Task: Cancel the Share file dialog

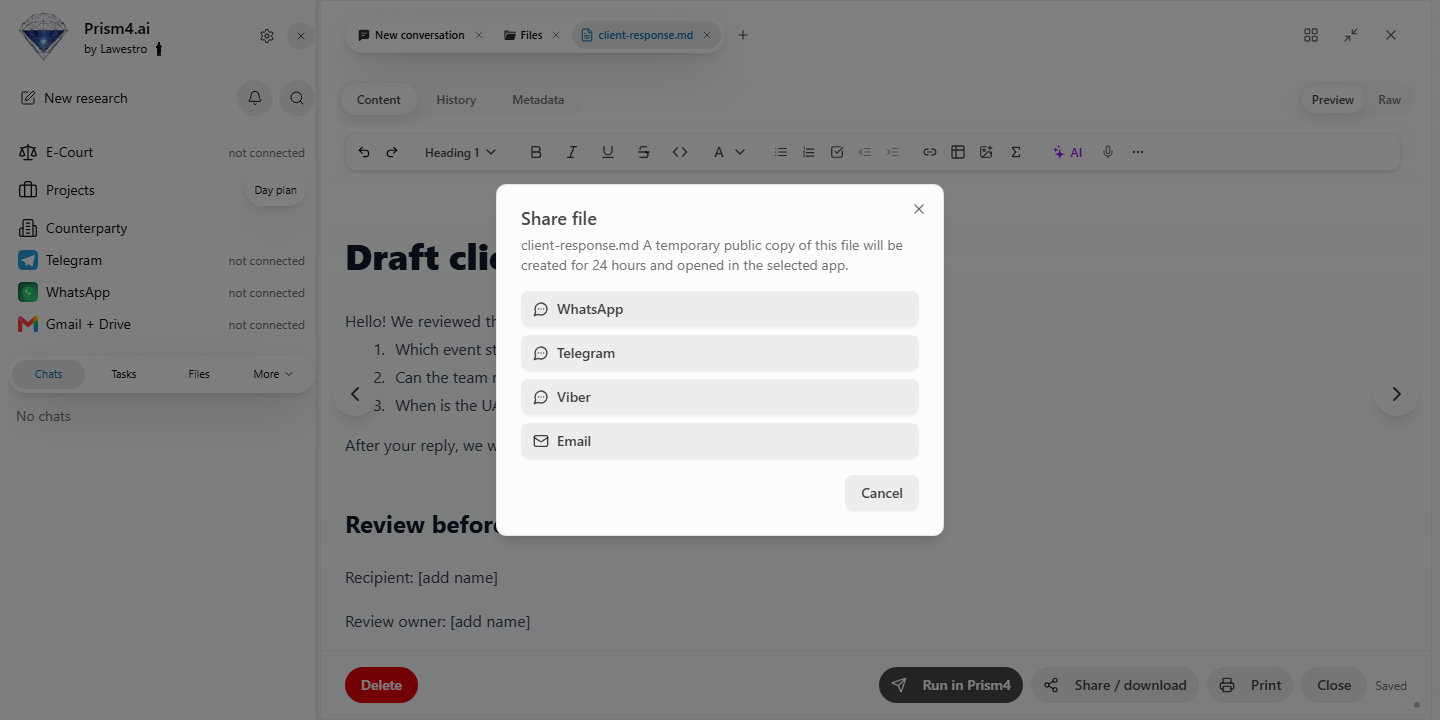Action: coord(881,493)
